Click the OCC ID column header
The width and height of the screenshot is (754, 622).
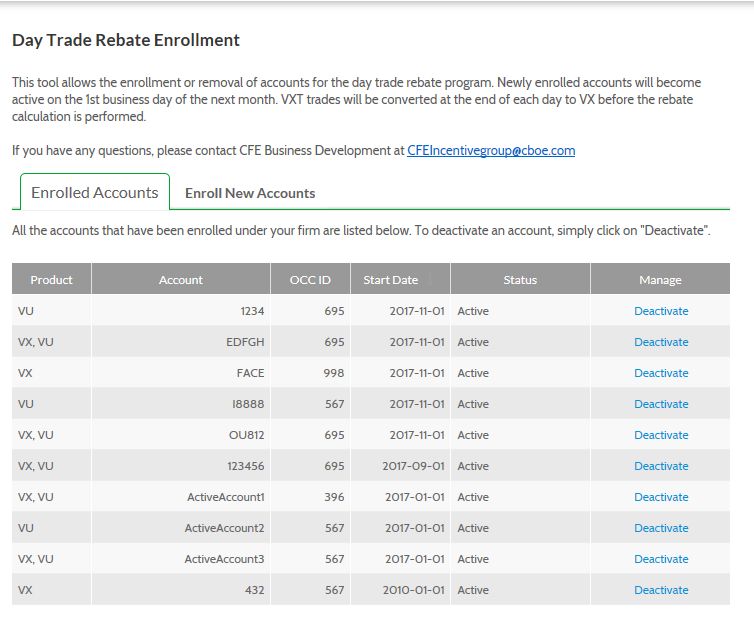310,279
